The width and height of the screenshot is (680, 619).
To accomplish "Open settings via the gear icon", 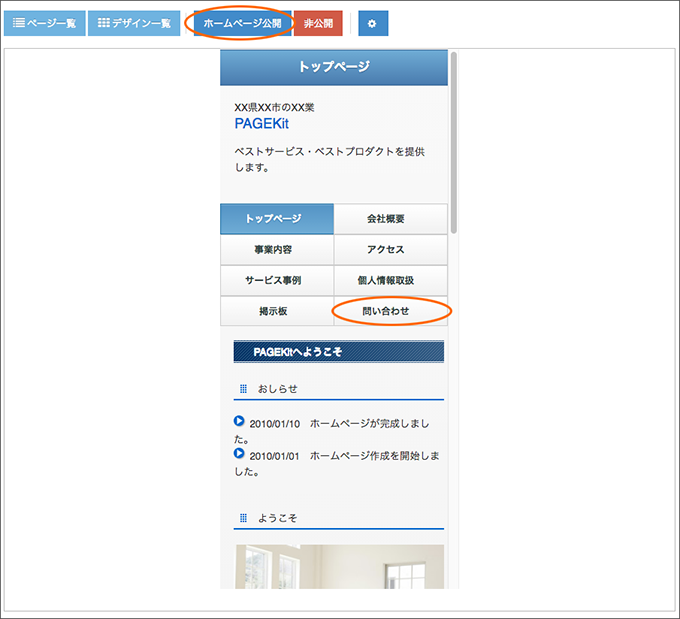I will click(373, 23).
